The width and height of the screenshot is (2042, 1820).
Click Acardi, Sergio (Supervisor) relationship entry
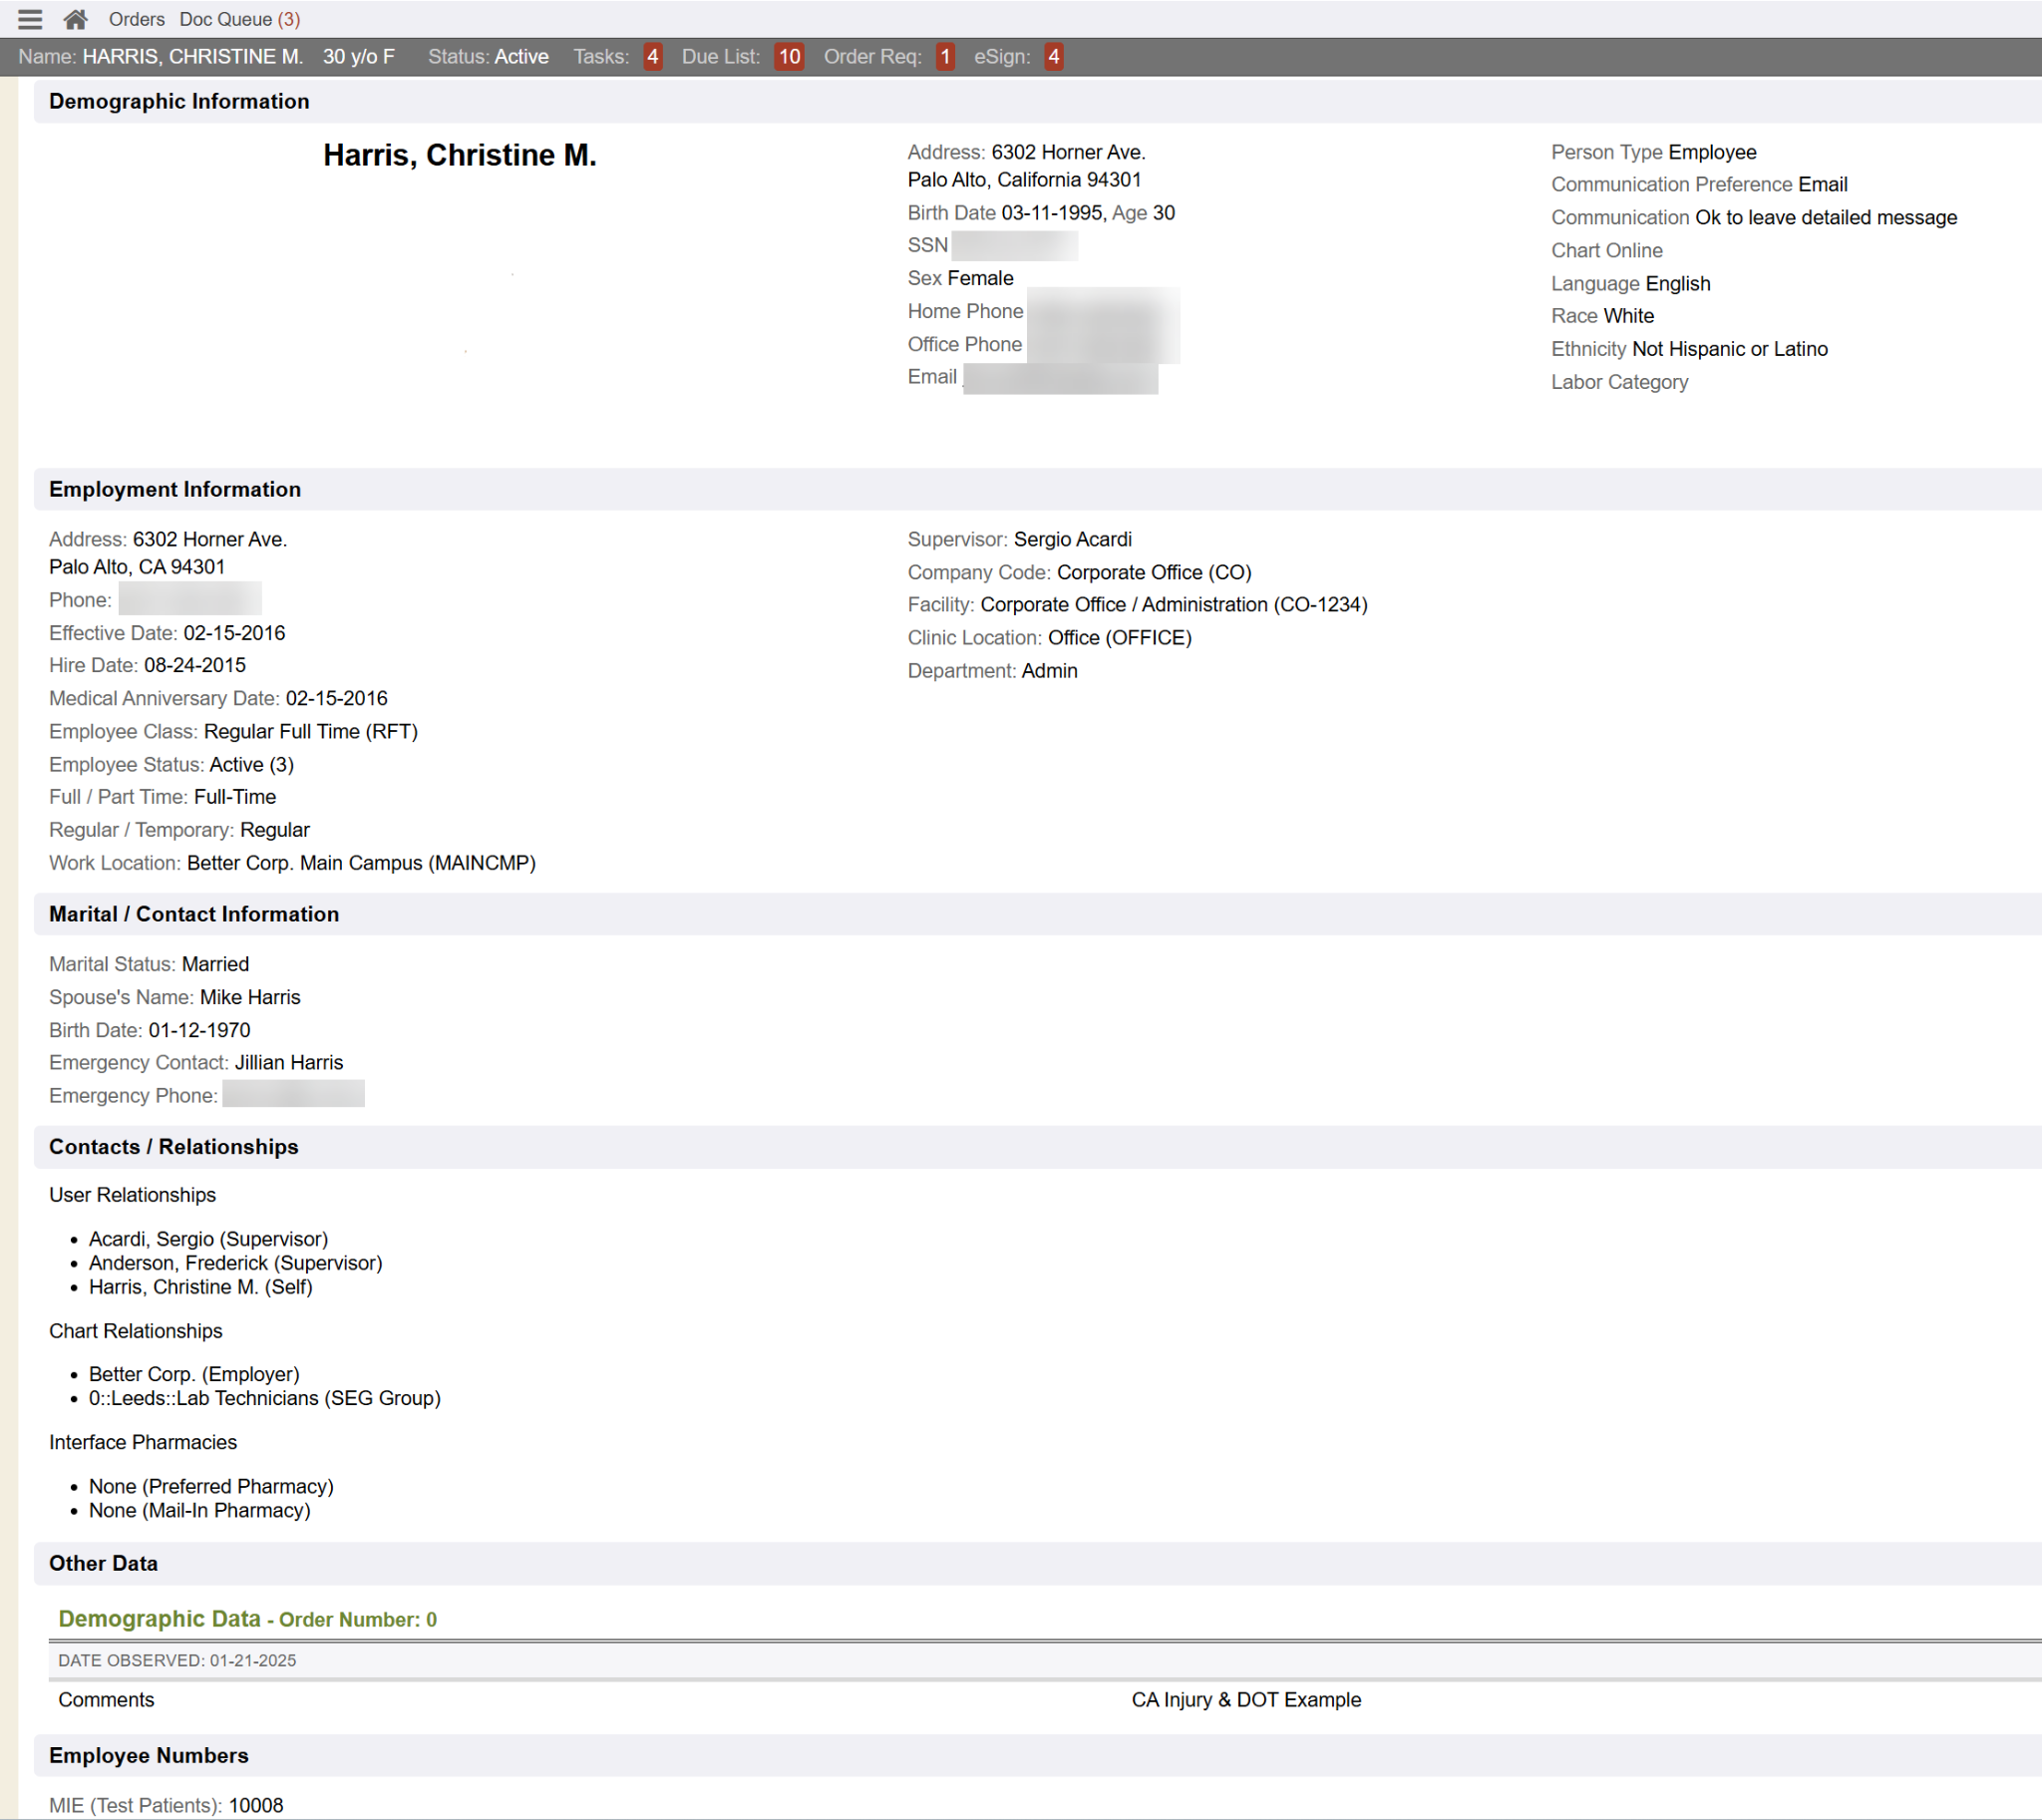point(208,1239)
